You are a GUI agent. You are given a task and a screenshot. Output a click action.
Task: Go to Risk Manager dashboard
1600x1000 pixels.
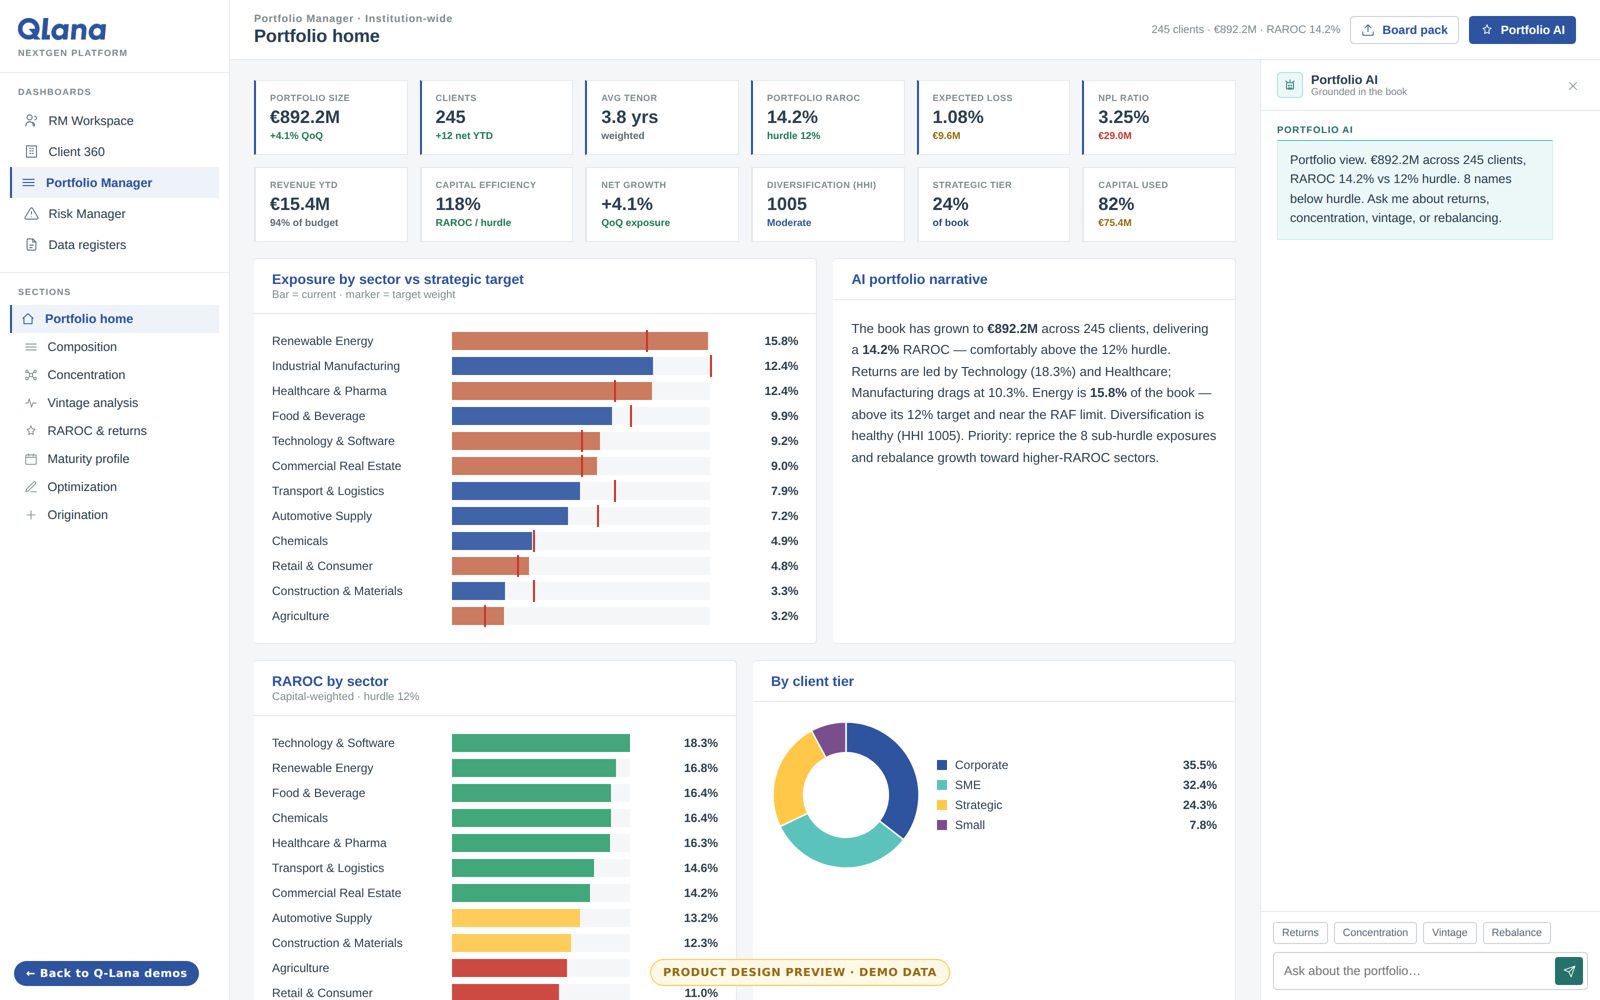point(114,214)
